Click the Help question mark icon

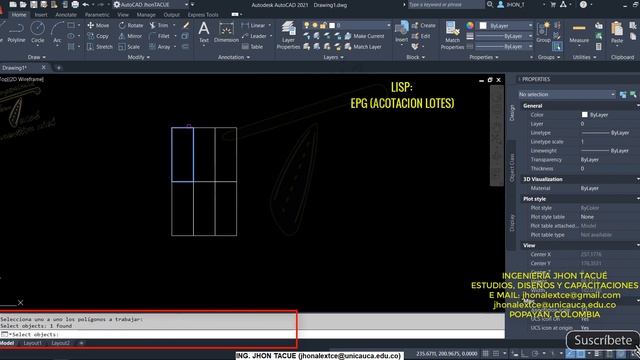click(x=583, y=4)
